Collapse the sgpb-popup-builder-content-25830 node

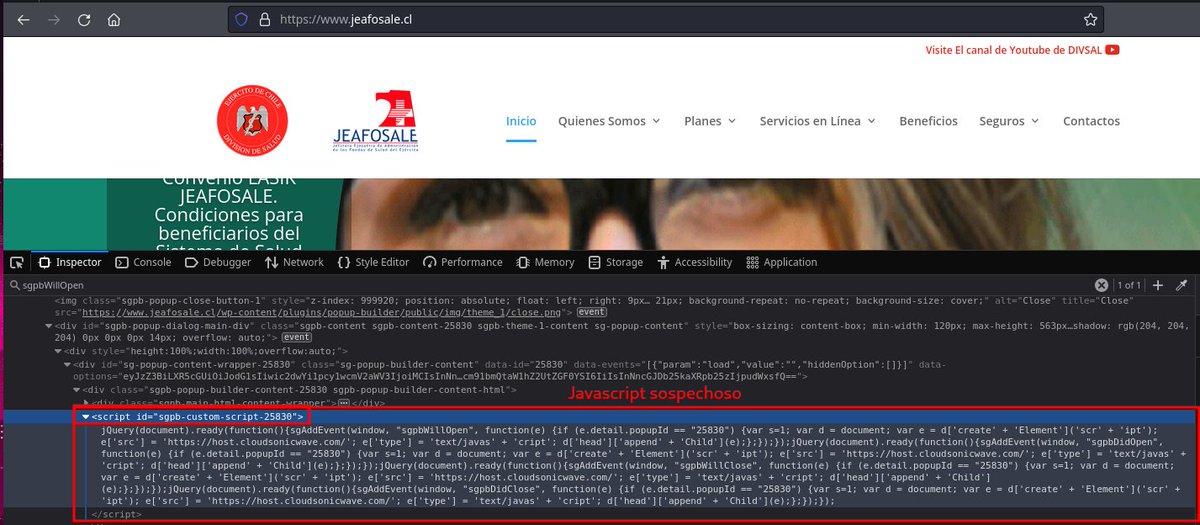78,390
